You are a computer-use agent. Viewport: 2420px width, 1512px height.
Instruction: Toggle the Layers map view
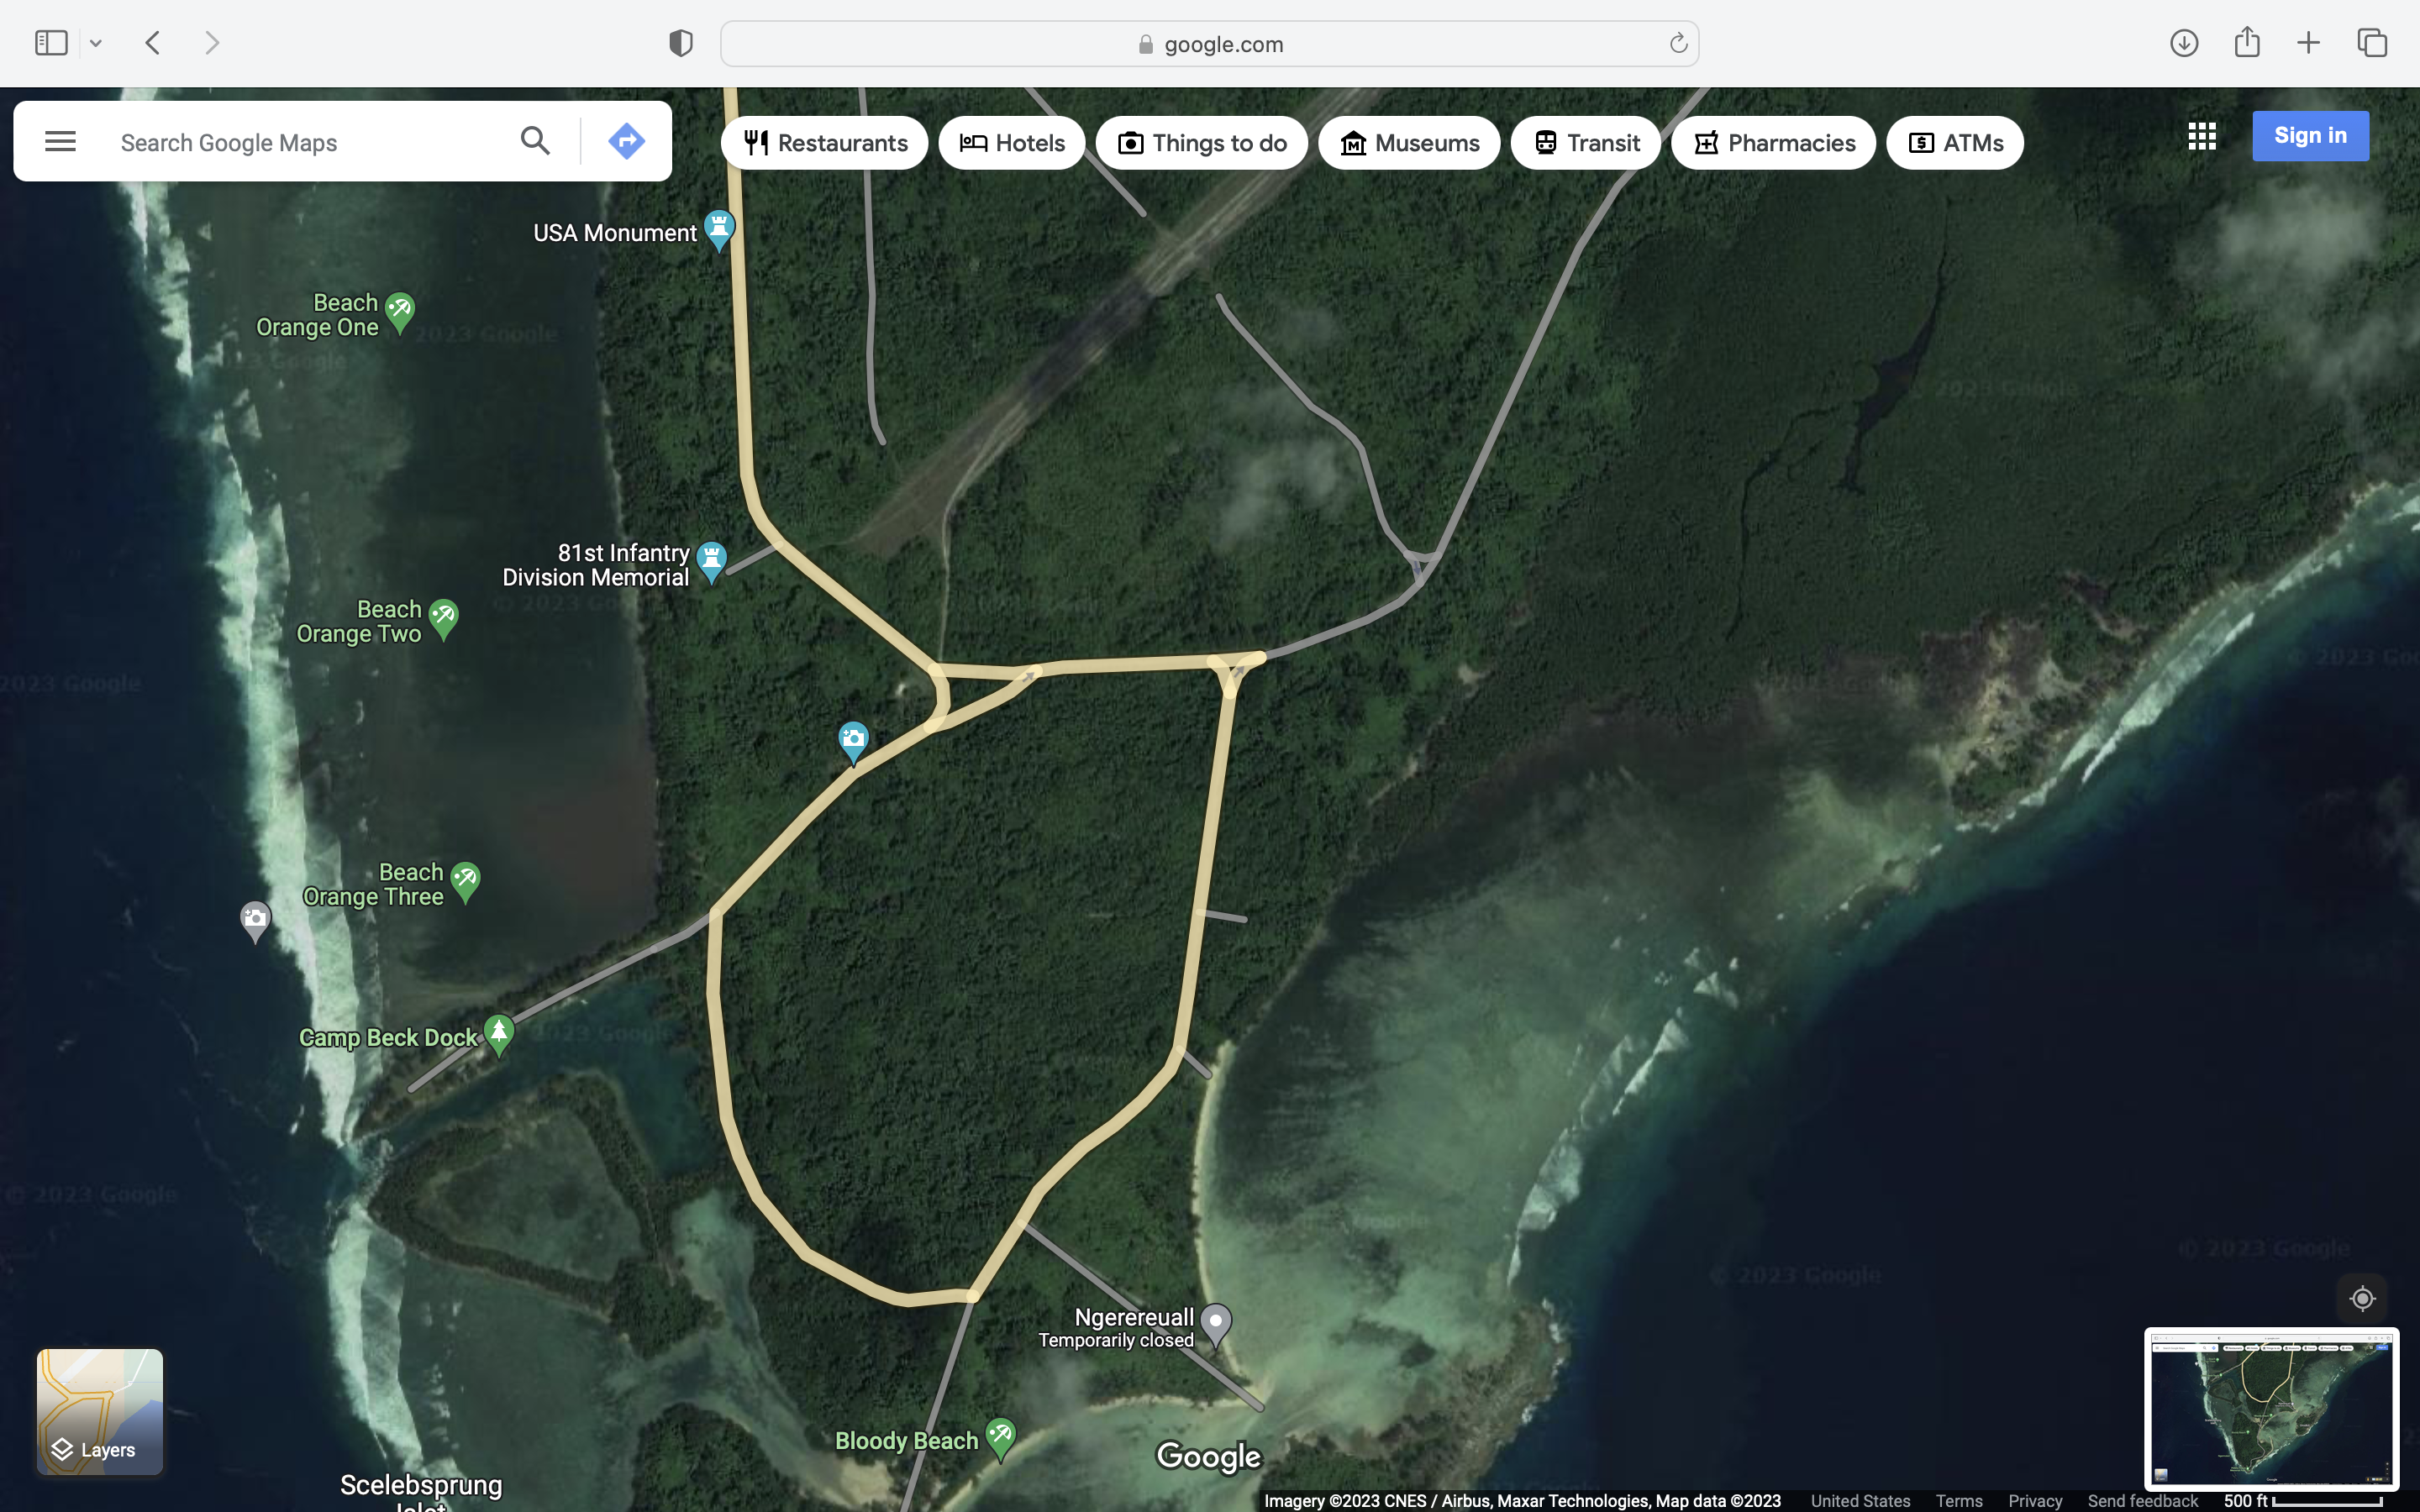pyautogui.click(x=100, y=1411)
